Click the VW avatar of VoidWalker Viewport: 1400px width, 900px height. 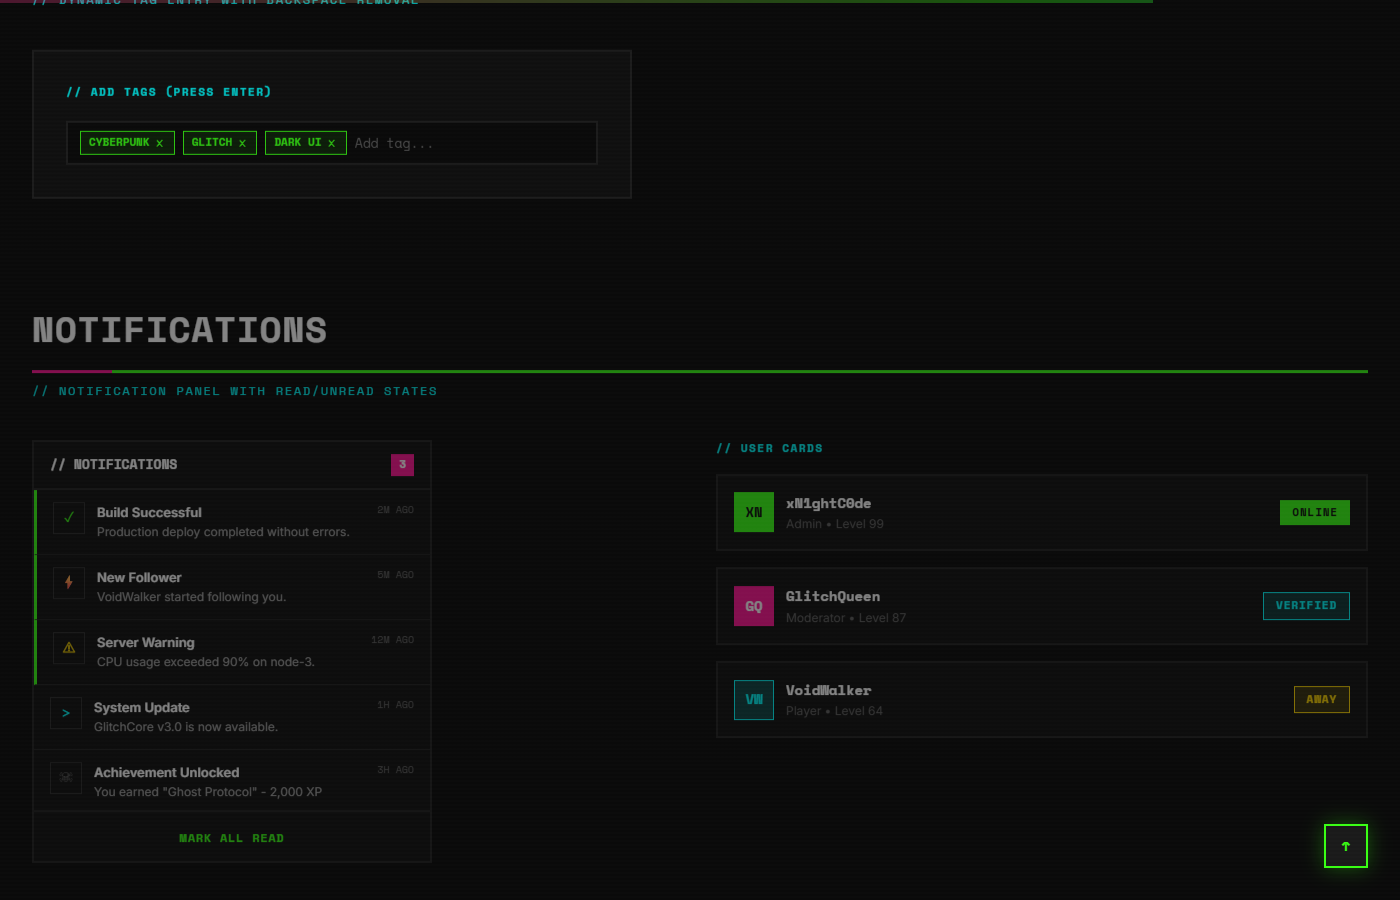point(754,700)
